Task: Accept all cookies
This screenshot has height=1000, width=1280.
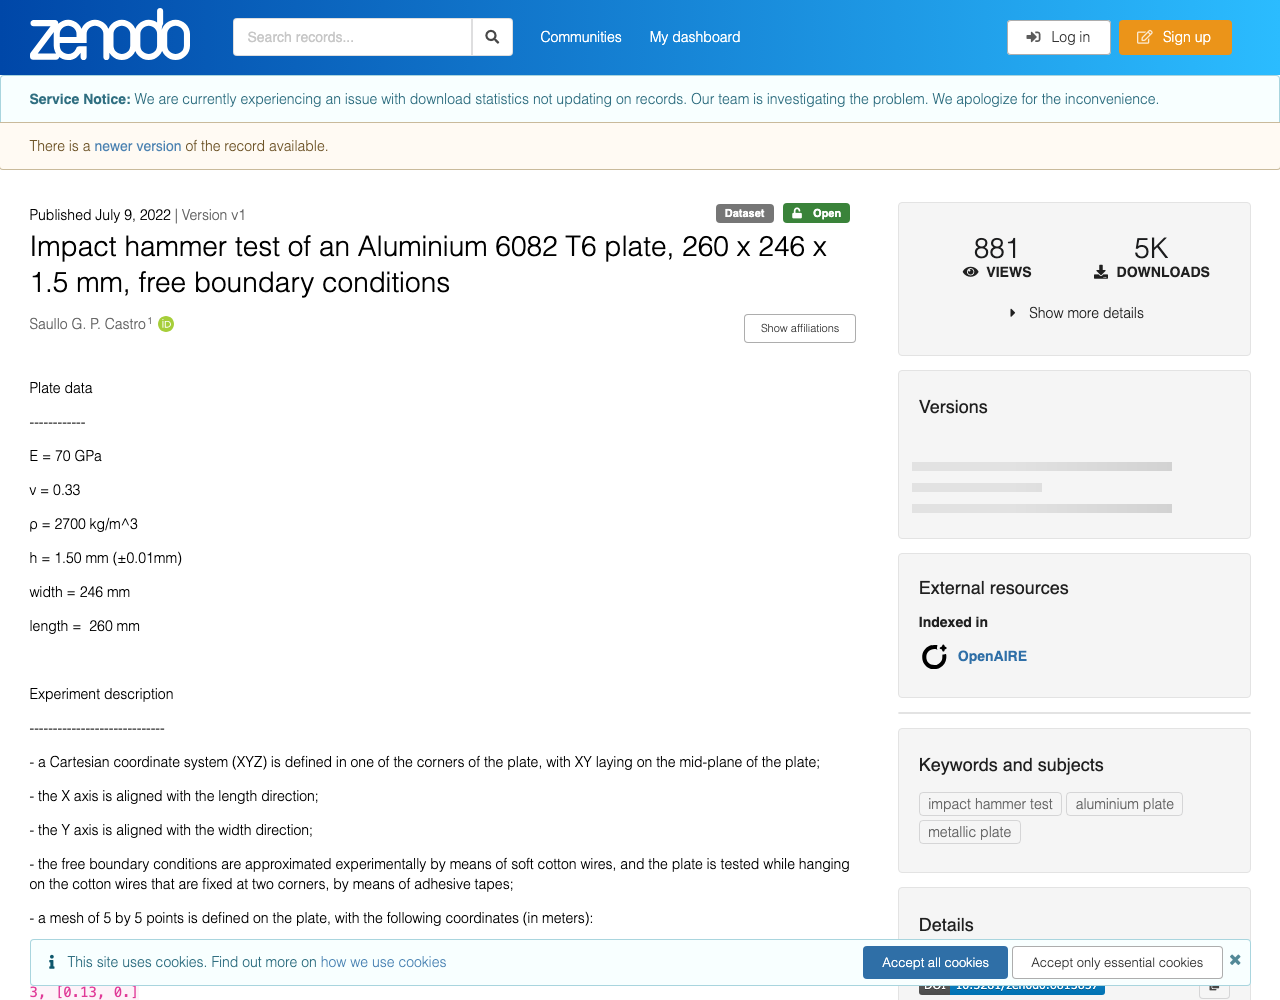Action: 935,962
